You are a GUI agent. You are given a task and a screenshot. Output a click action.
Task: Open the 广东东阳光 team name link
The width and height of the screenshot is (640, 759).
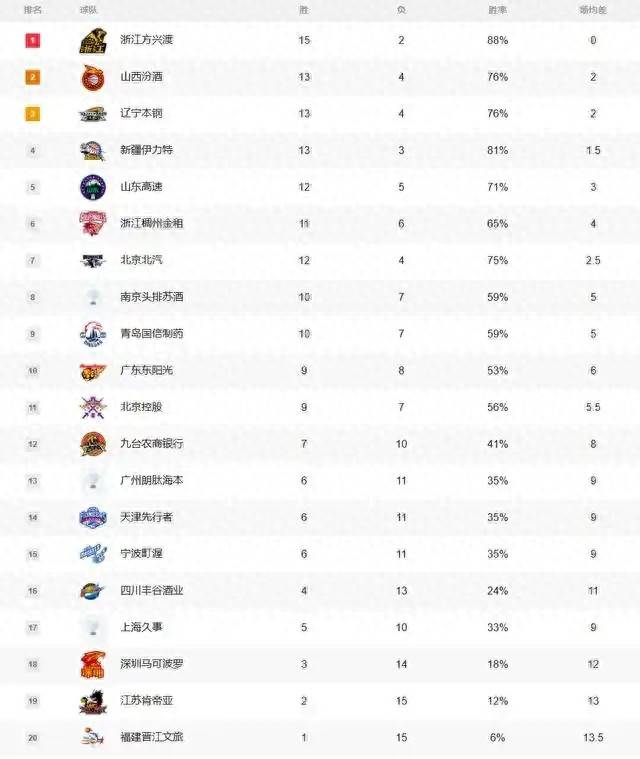(146, 370)
